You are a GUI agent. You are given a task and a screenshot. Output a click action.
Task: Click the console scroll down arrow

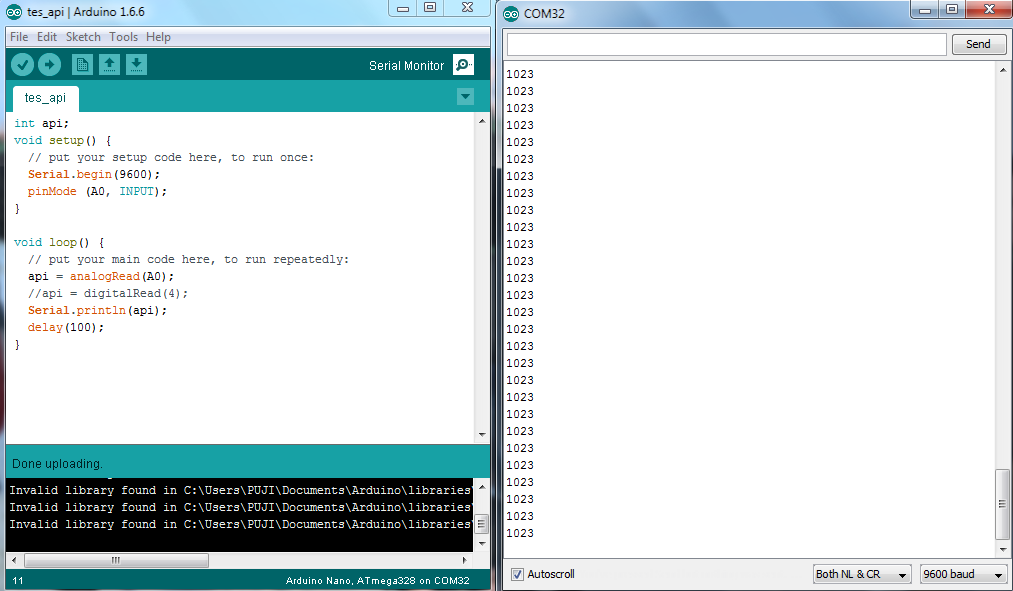tap(482, 544)
